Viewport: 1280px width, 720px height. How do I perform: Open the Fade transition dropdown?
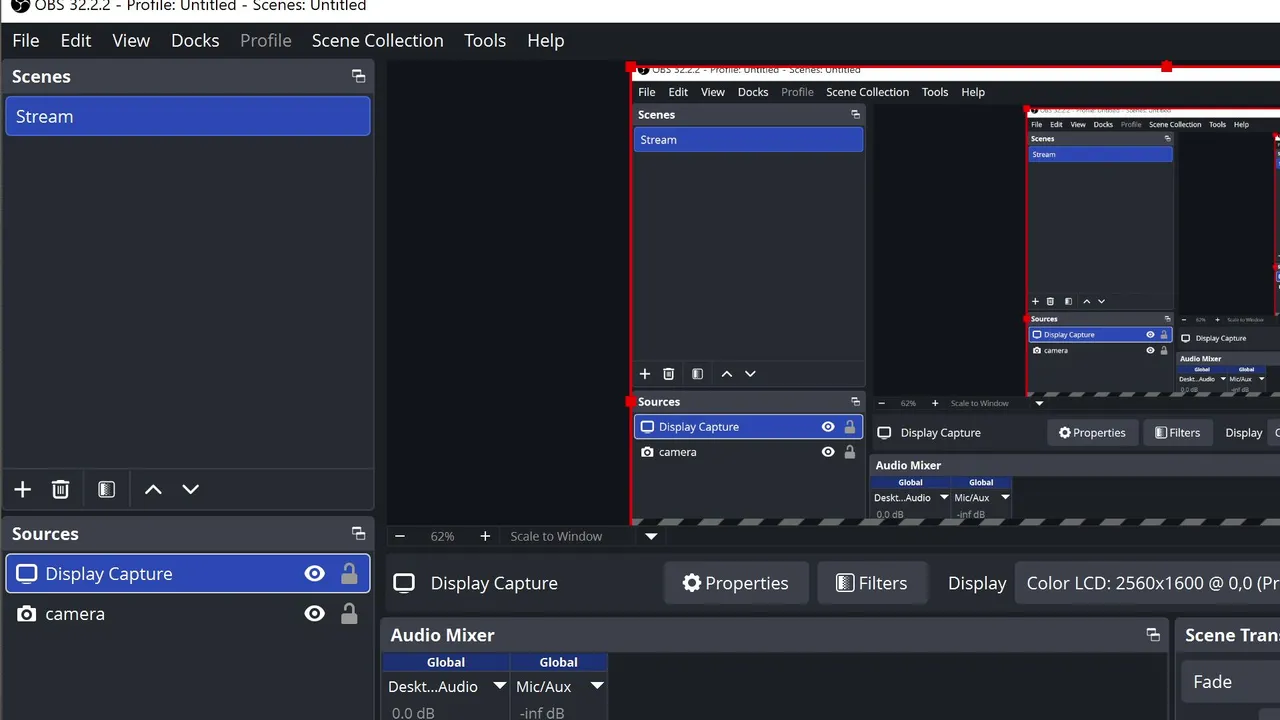(x=1230, y=682)
